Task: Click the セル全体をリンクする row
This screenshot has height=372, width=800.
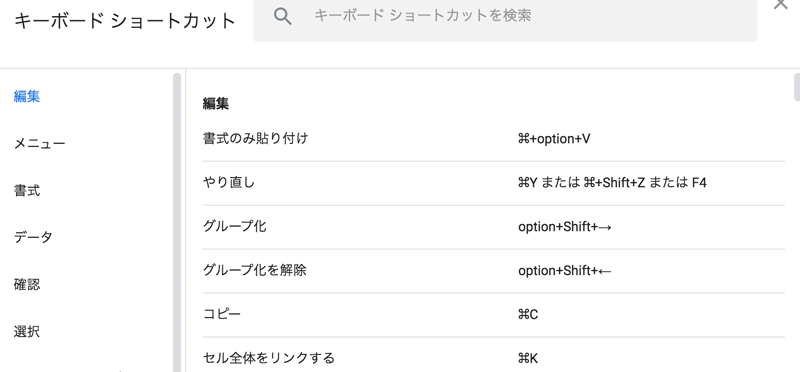Action: pos(493,358)
